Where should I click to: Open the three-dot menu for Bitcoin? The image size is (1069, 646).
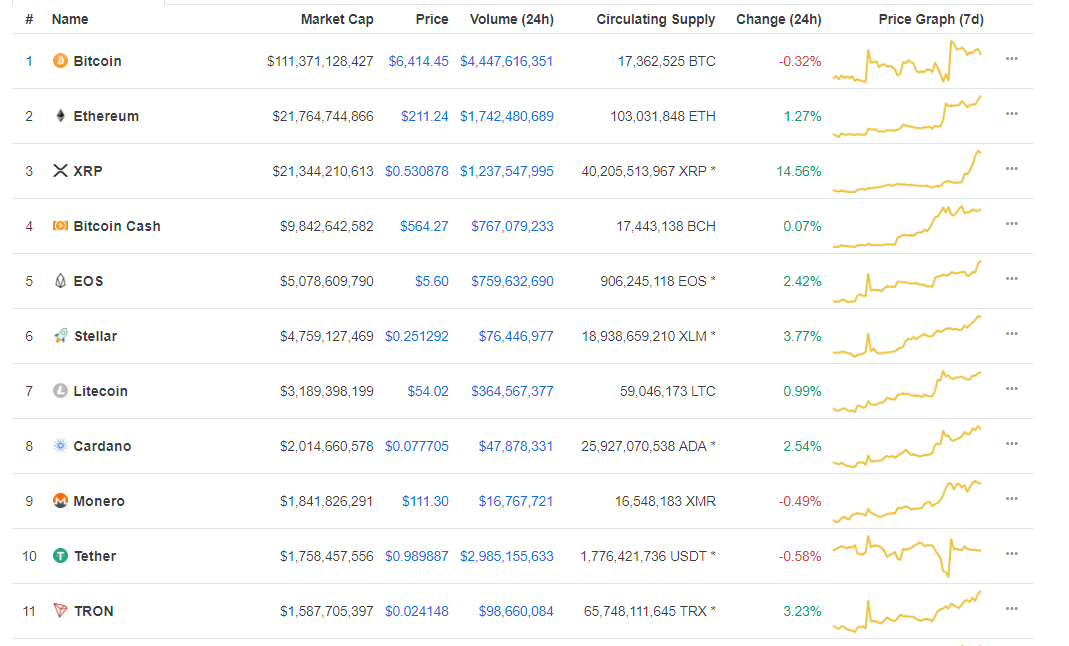[x=1012, y=59]
